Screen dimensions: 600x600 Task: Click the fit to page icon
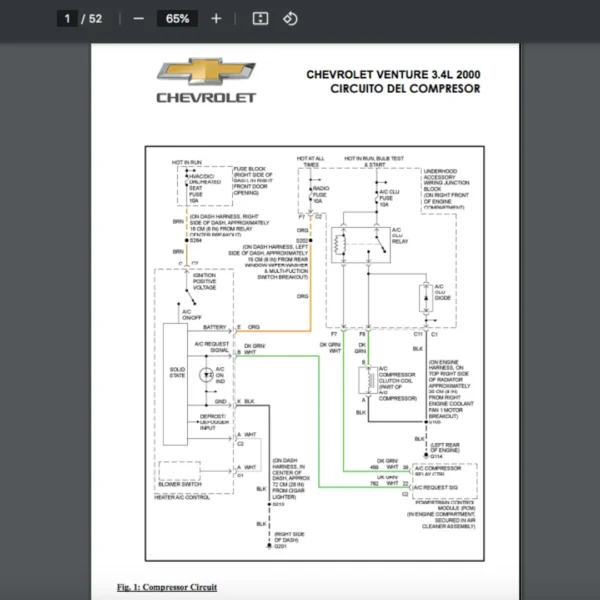(x=260, y=18)
